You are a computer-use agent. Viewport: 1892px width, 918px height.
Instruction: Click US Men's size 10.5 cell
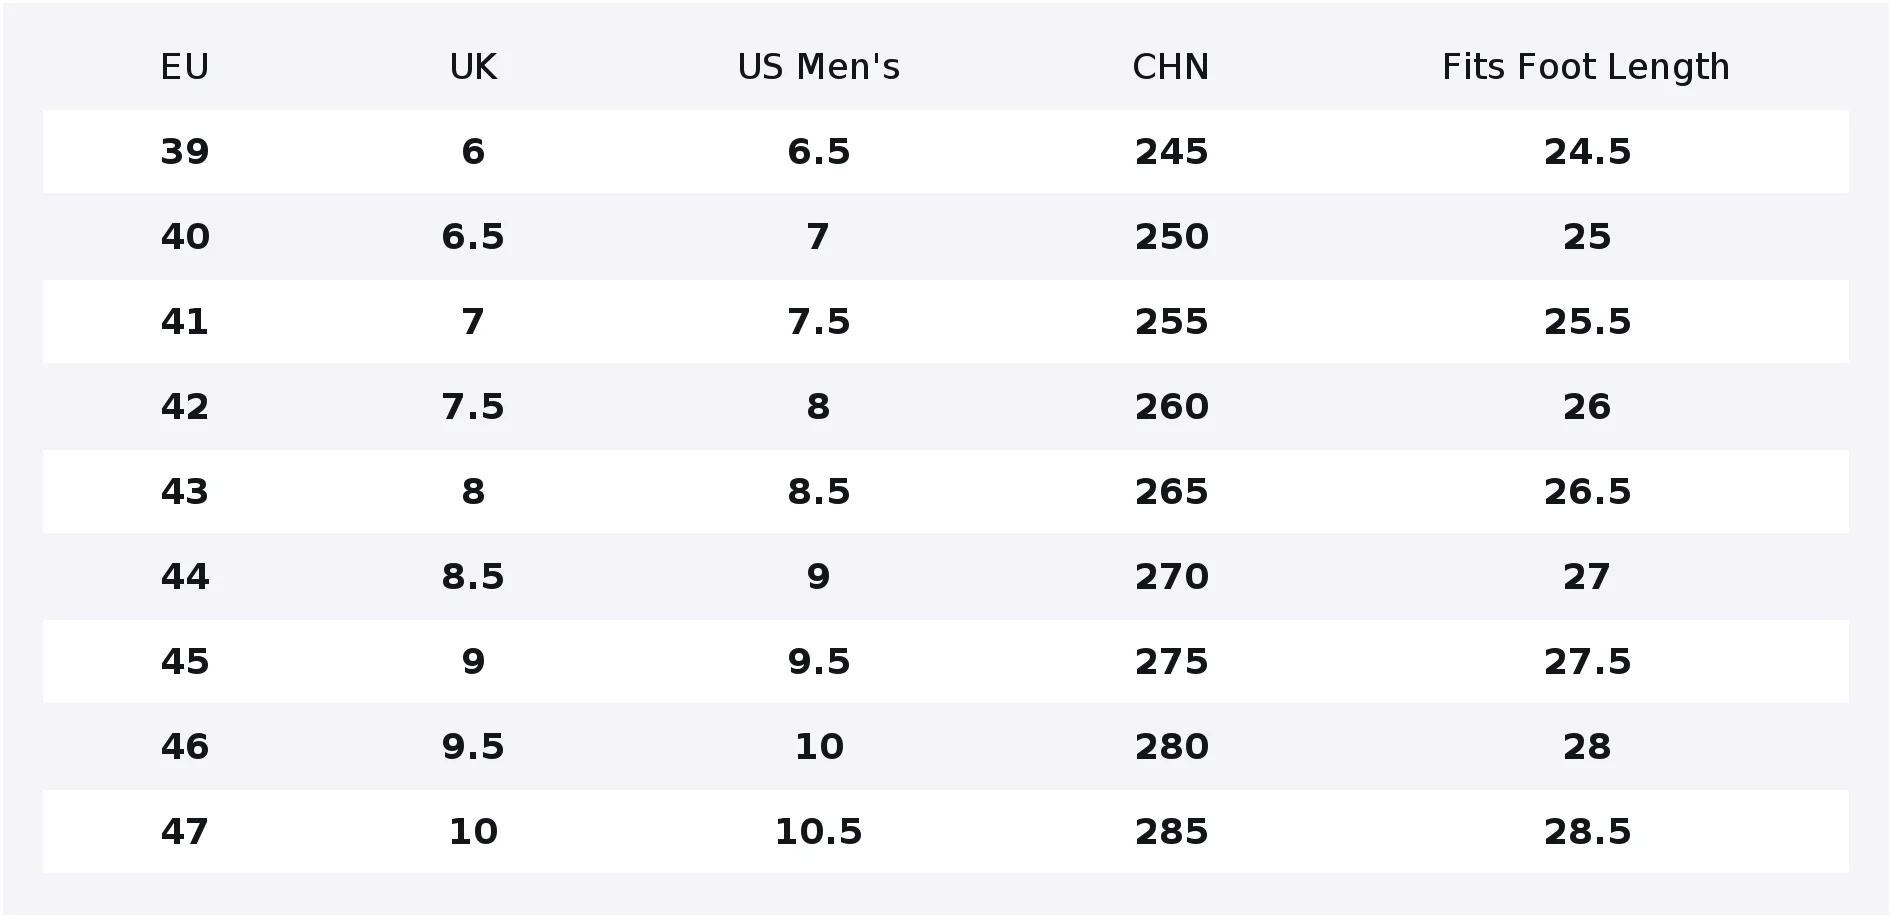818,832
